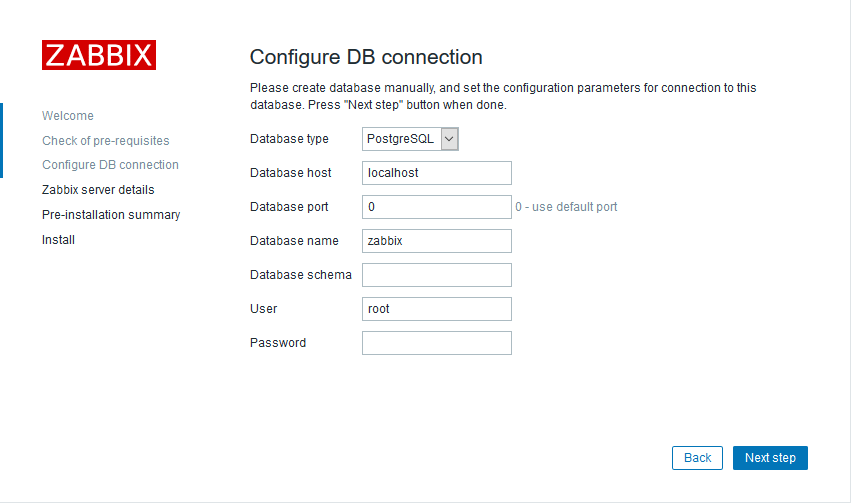
Task: Focus the Database host field
Action: click(x=436, y=173)
